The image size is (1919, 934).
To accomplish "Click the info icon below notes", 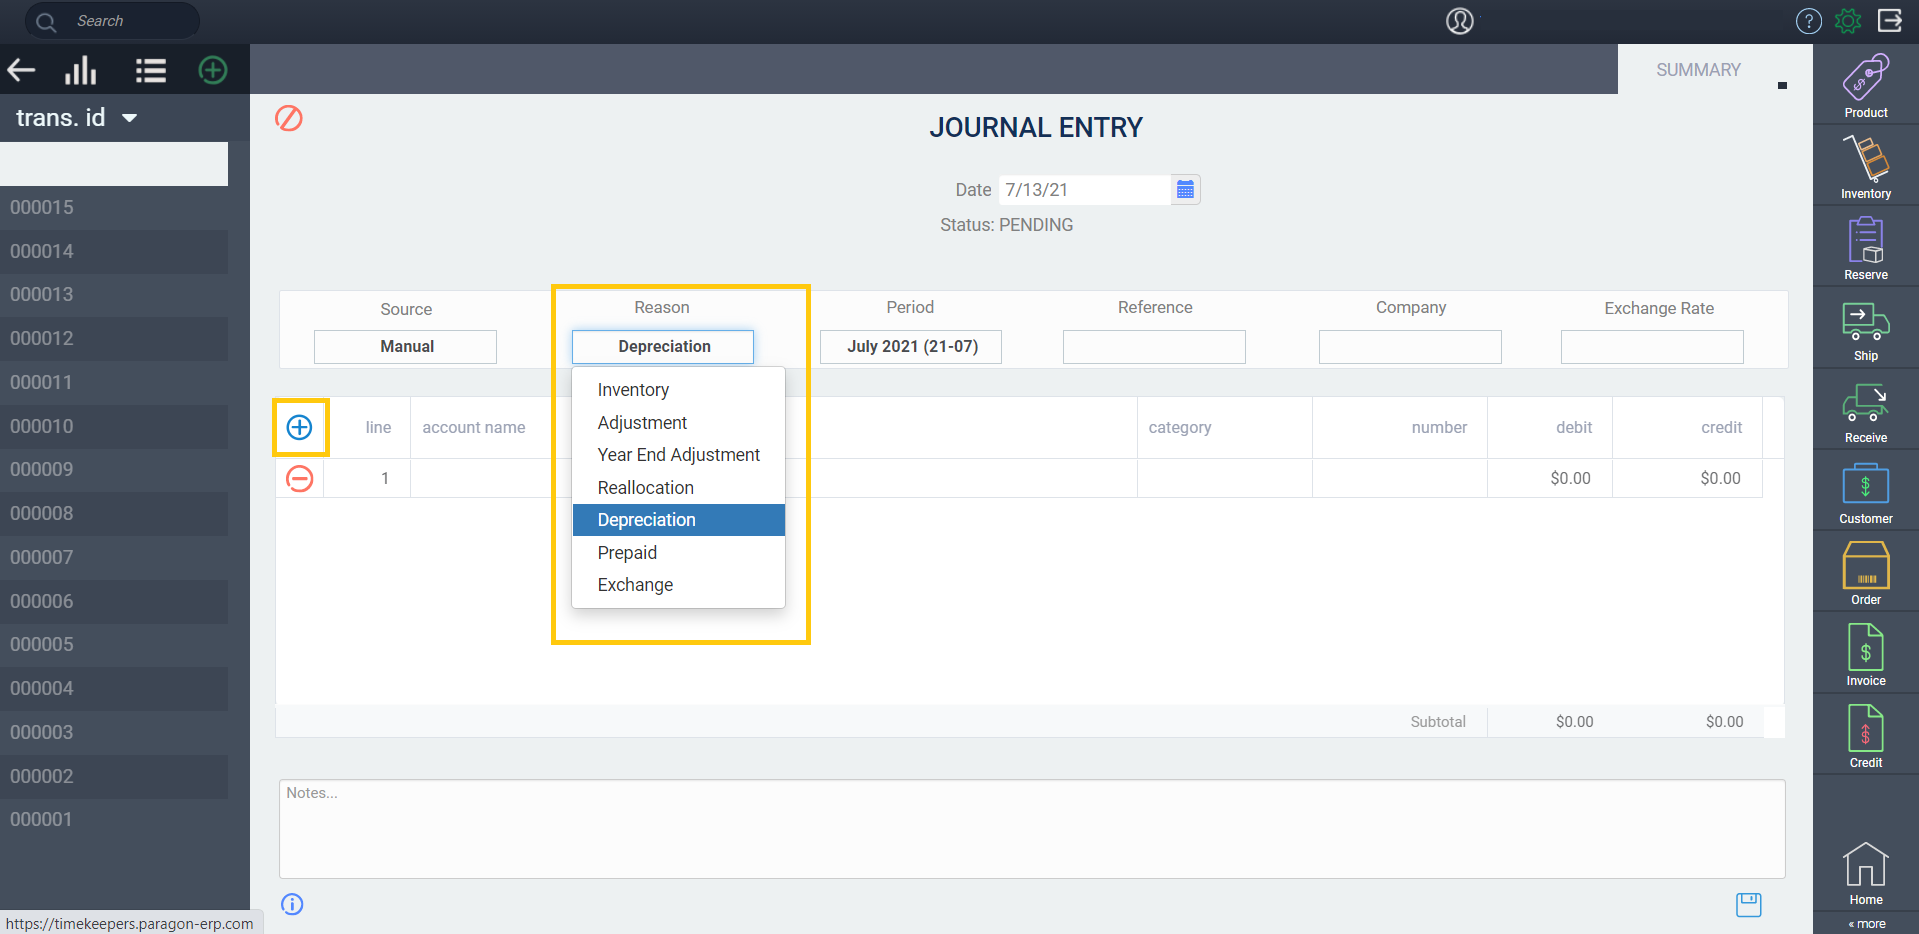I will (x=292, y=904).
